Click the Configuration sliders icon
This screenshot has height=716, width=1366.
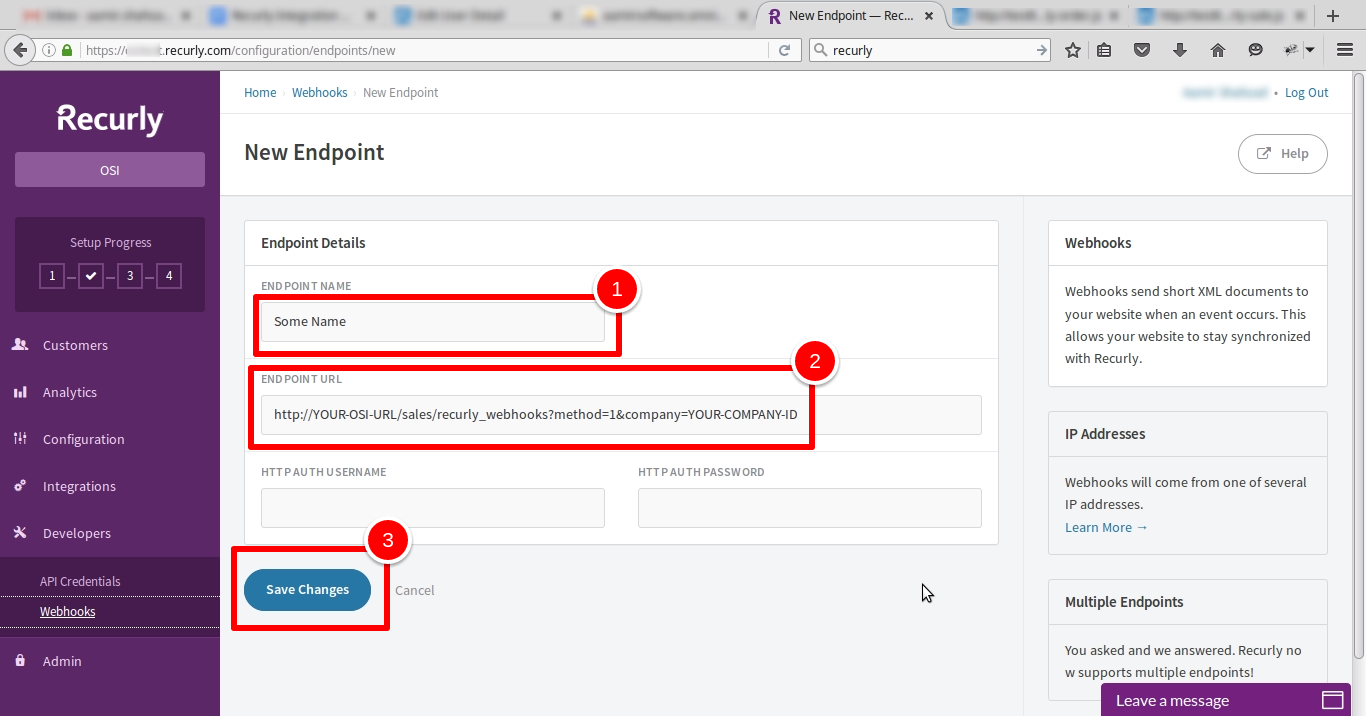20,439
